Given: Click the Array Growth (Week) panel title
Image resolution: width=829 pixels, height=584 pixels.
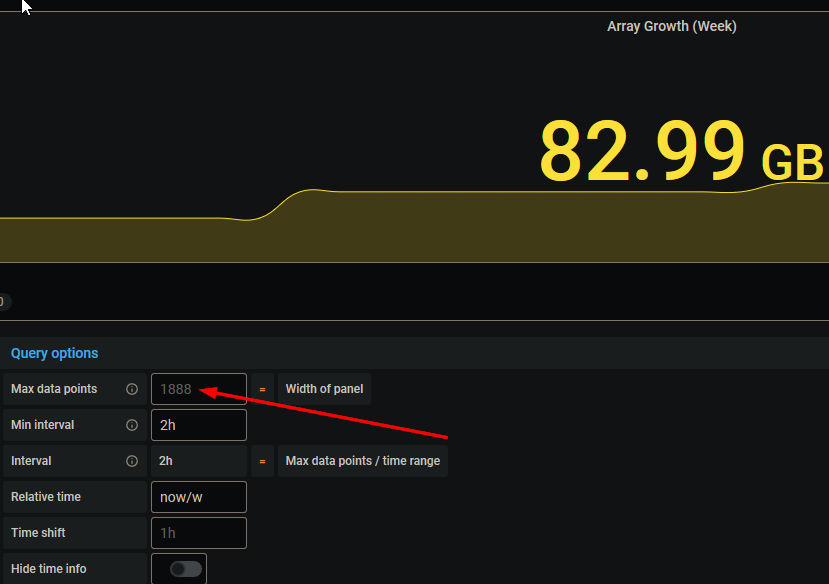Looking at the screenshot, I should coord(671,26).
